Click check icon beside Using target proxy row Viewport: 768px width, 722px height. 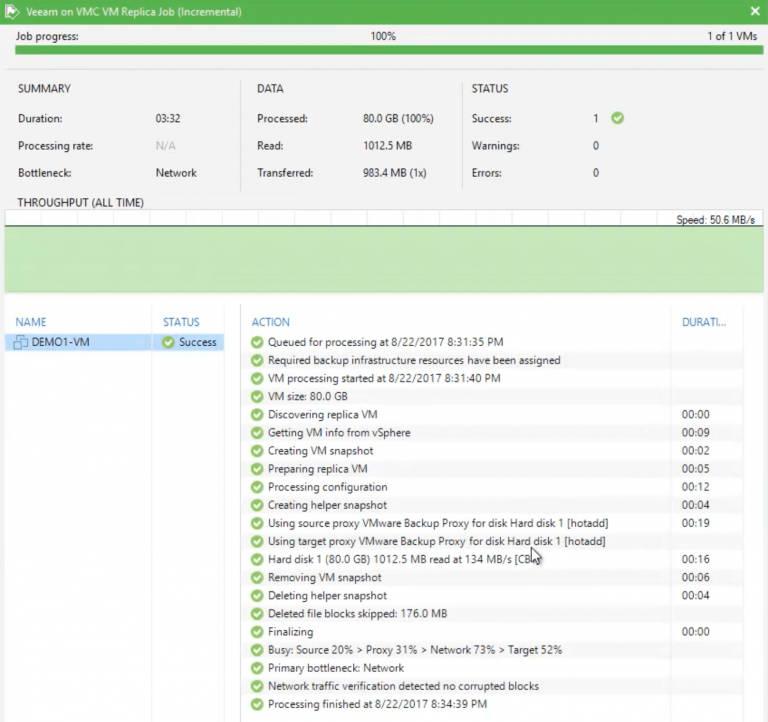(257, 541)
